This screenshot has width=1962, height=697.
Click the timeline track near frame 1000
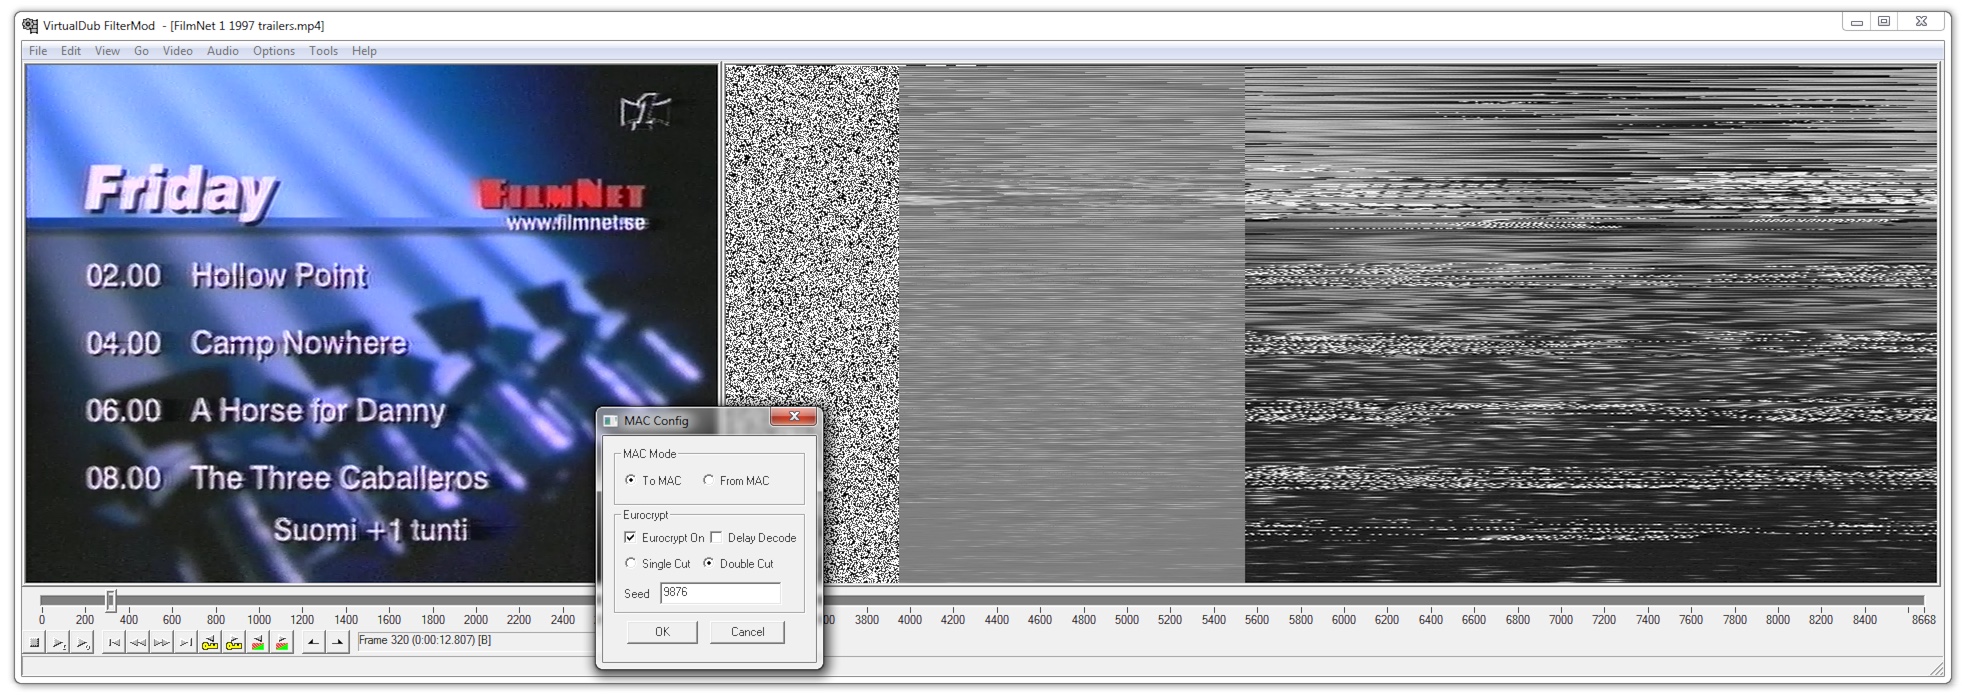coord(259,600)
